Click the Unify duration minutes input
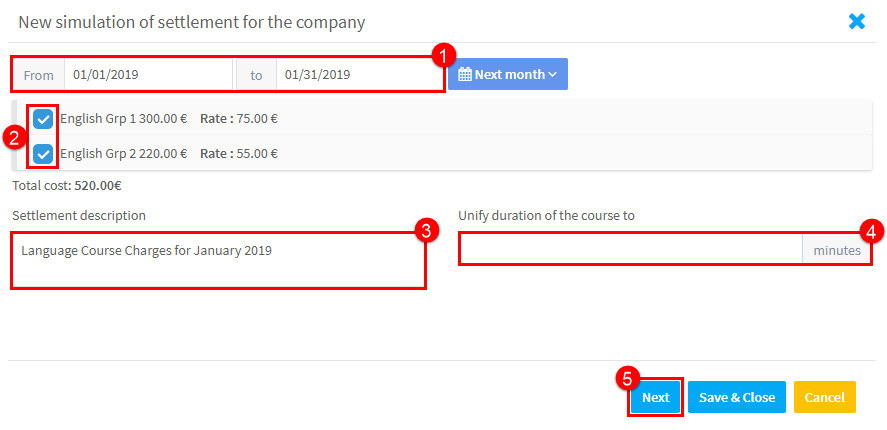Viewport: 887px width, 430px height. [631, 248]
